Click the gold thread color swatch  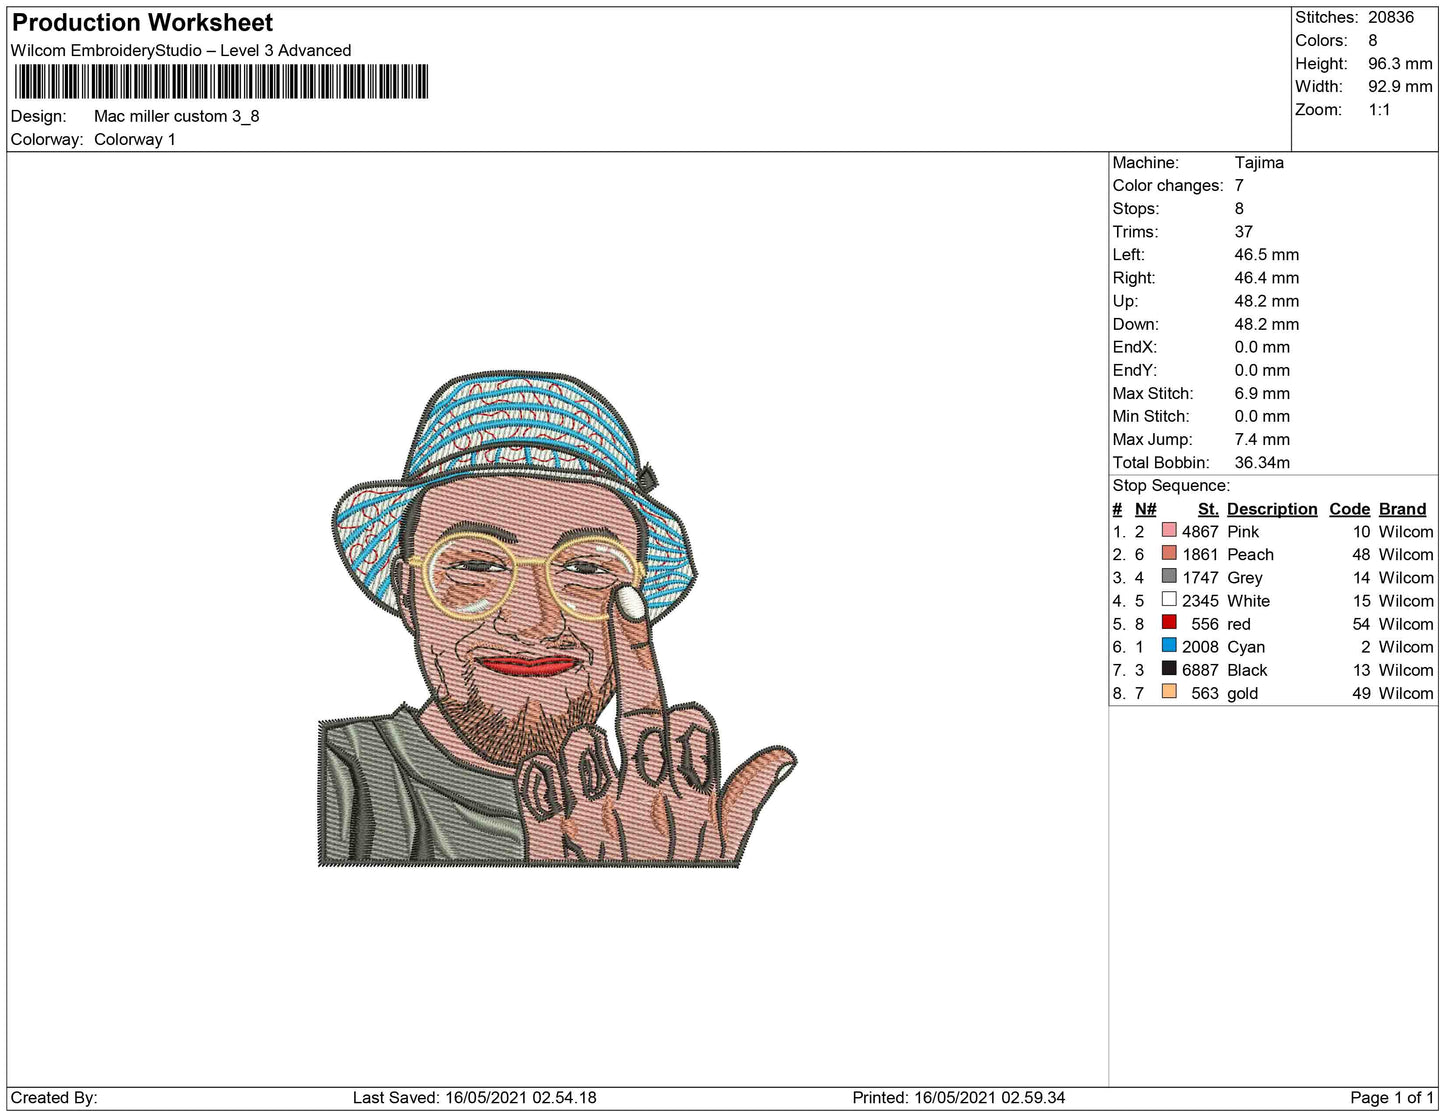(1169, 692)
